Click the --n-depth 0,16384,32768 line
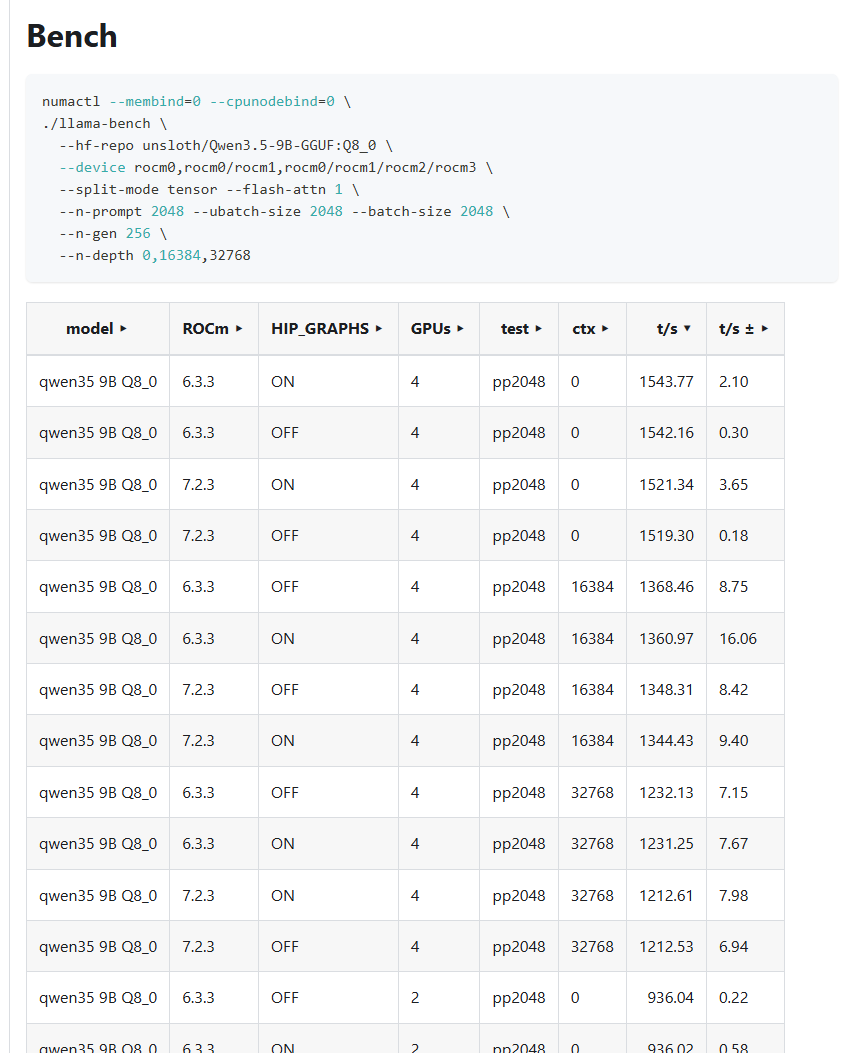The image size is (863, 1053). click(x=154, y=255)
